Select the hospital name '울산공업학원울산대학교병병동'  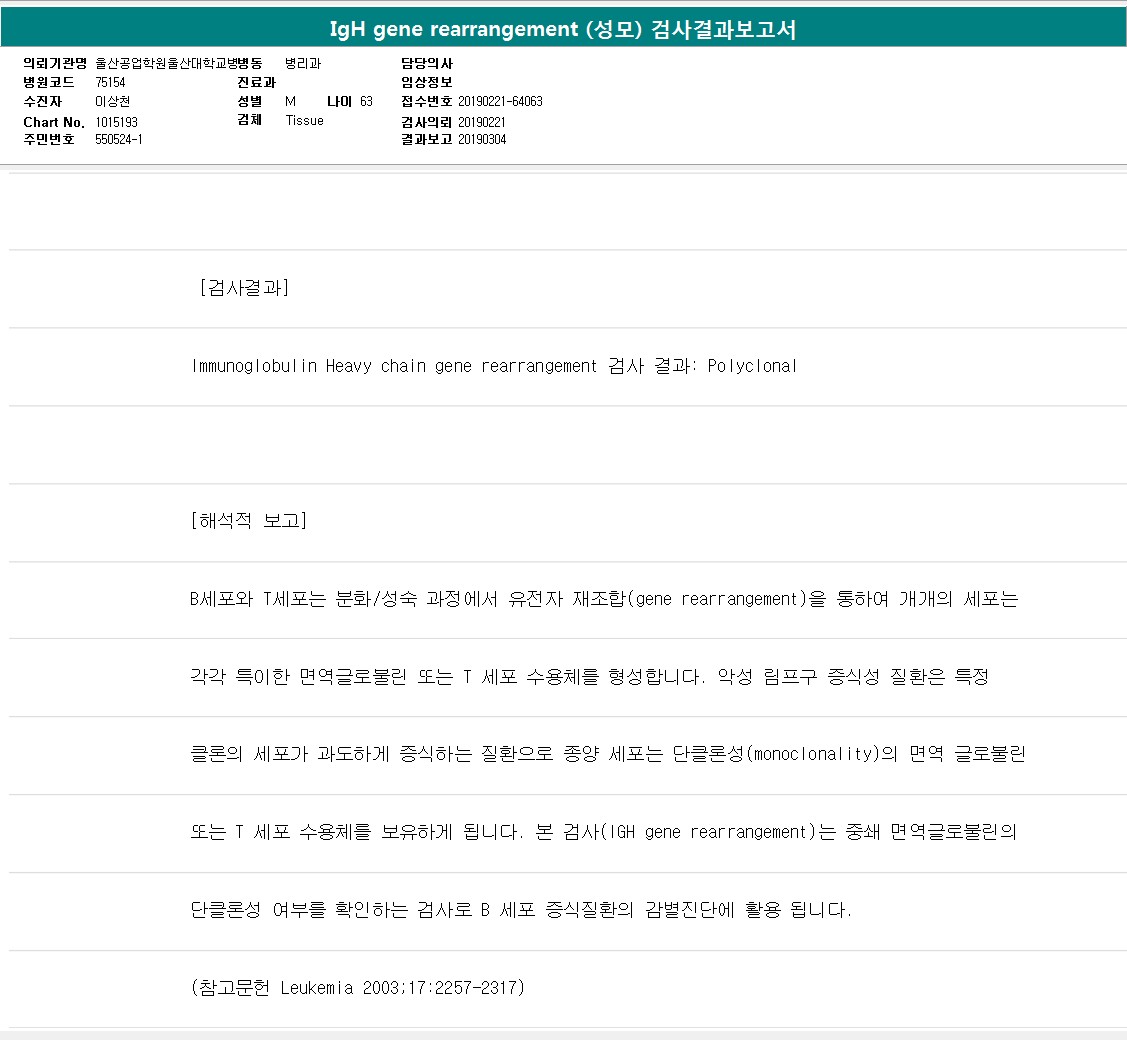(x=179, y=63)
